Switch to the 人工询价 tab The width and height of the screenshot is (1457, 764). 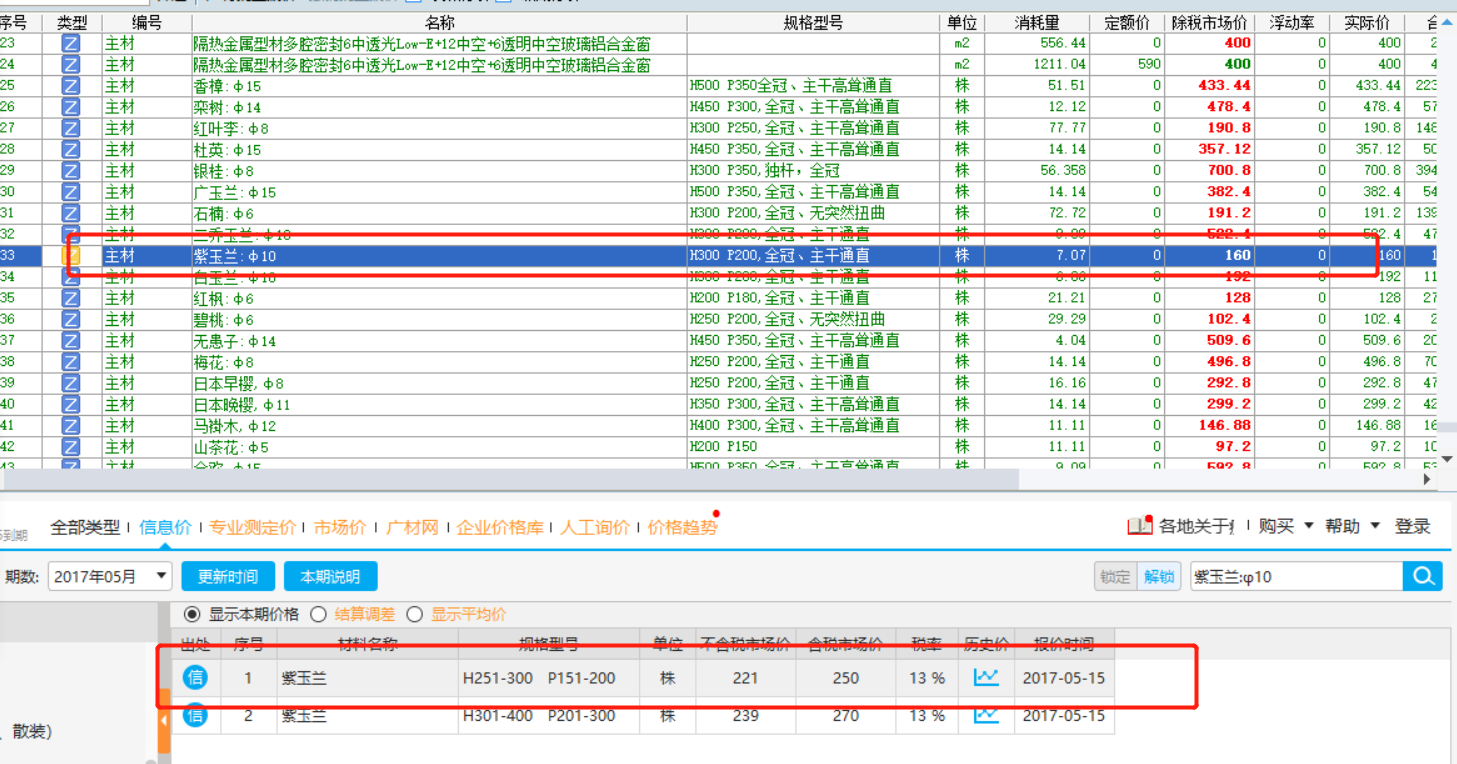coord(595,527)
